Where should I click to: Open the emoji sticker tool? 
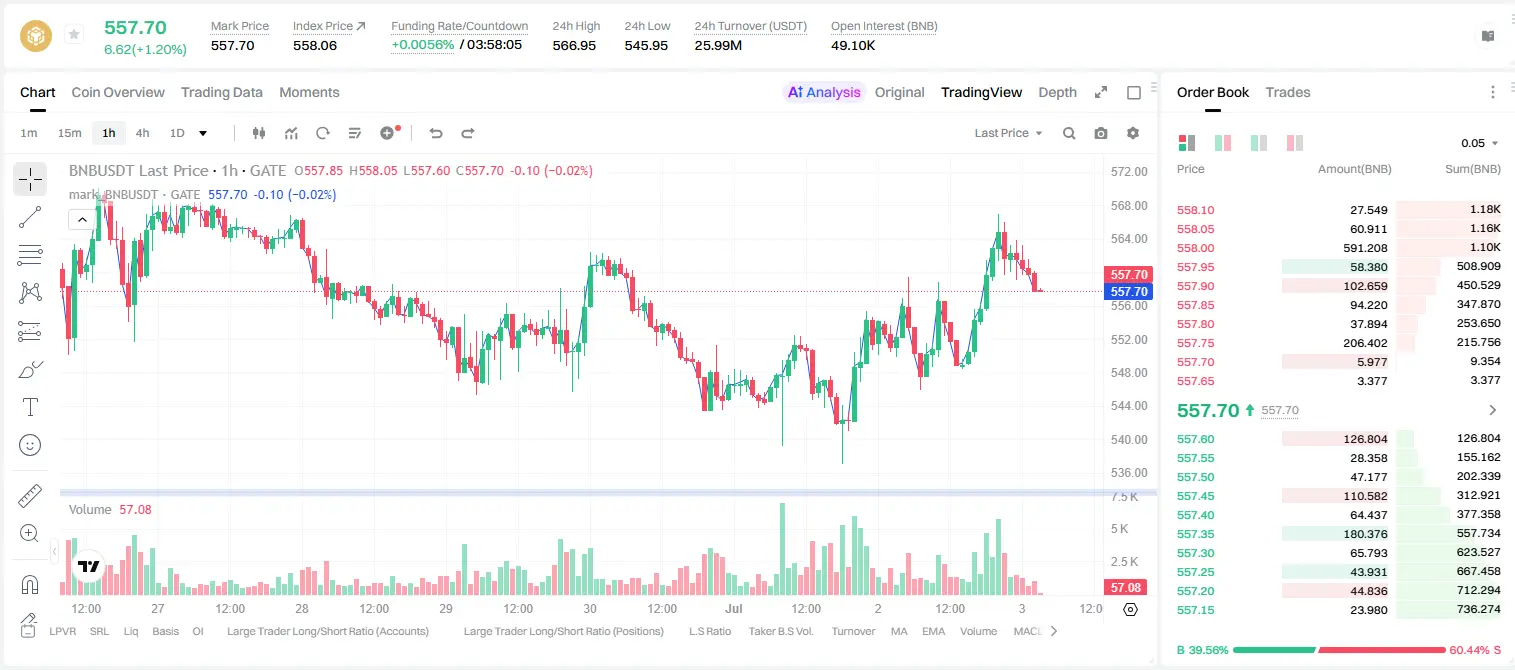[x=30, y=445]
